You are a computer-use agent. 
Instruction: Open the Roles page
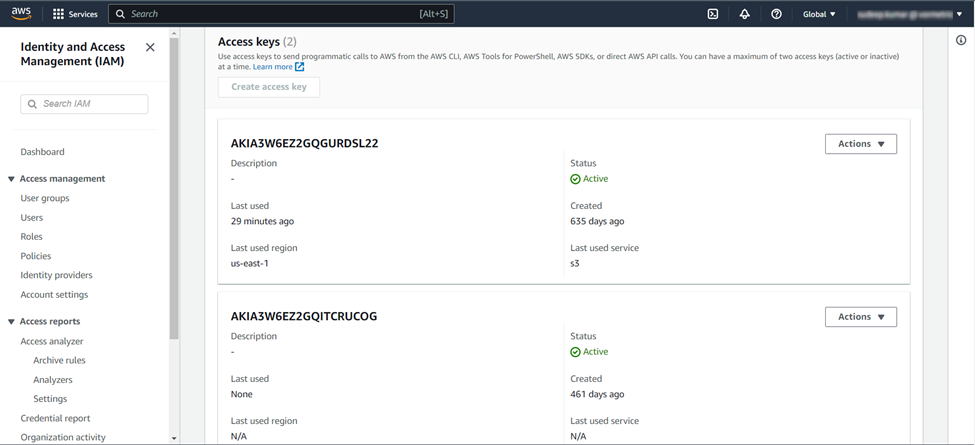click(x=31, y=237)
